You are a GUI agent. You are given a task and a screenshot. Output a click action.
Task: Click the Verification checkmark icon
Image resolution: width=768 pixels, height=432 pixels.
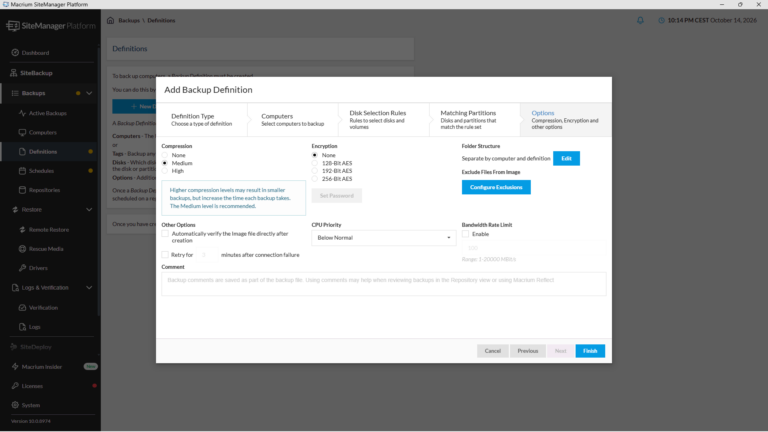click(x=22, y=308)
